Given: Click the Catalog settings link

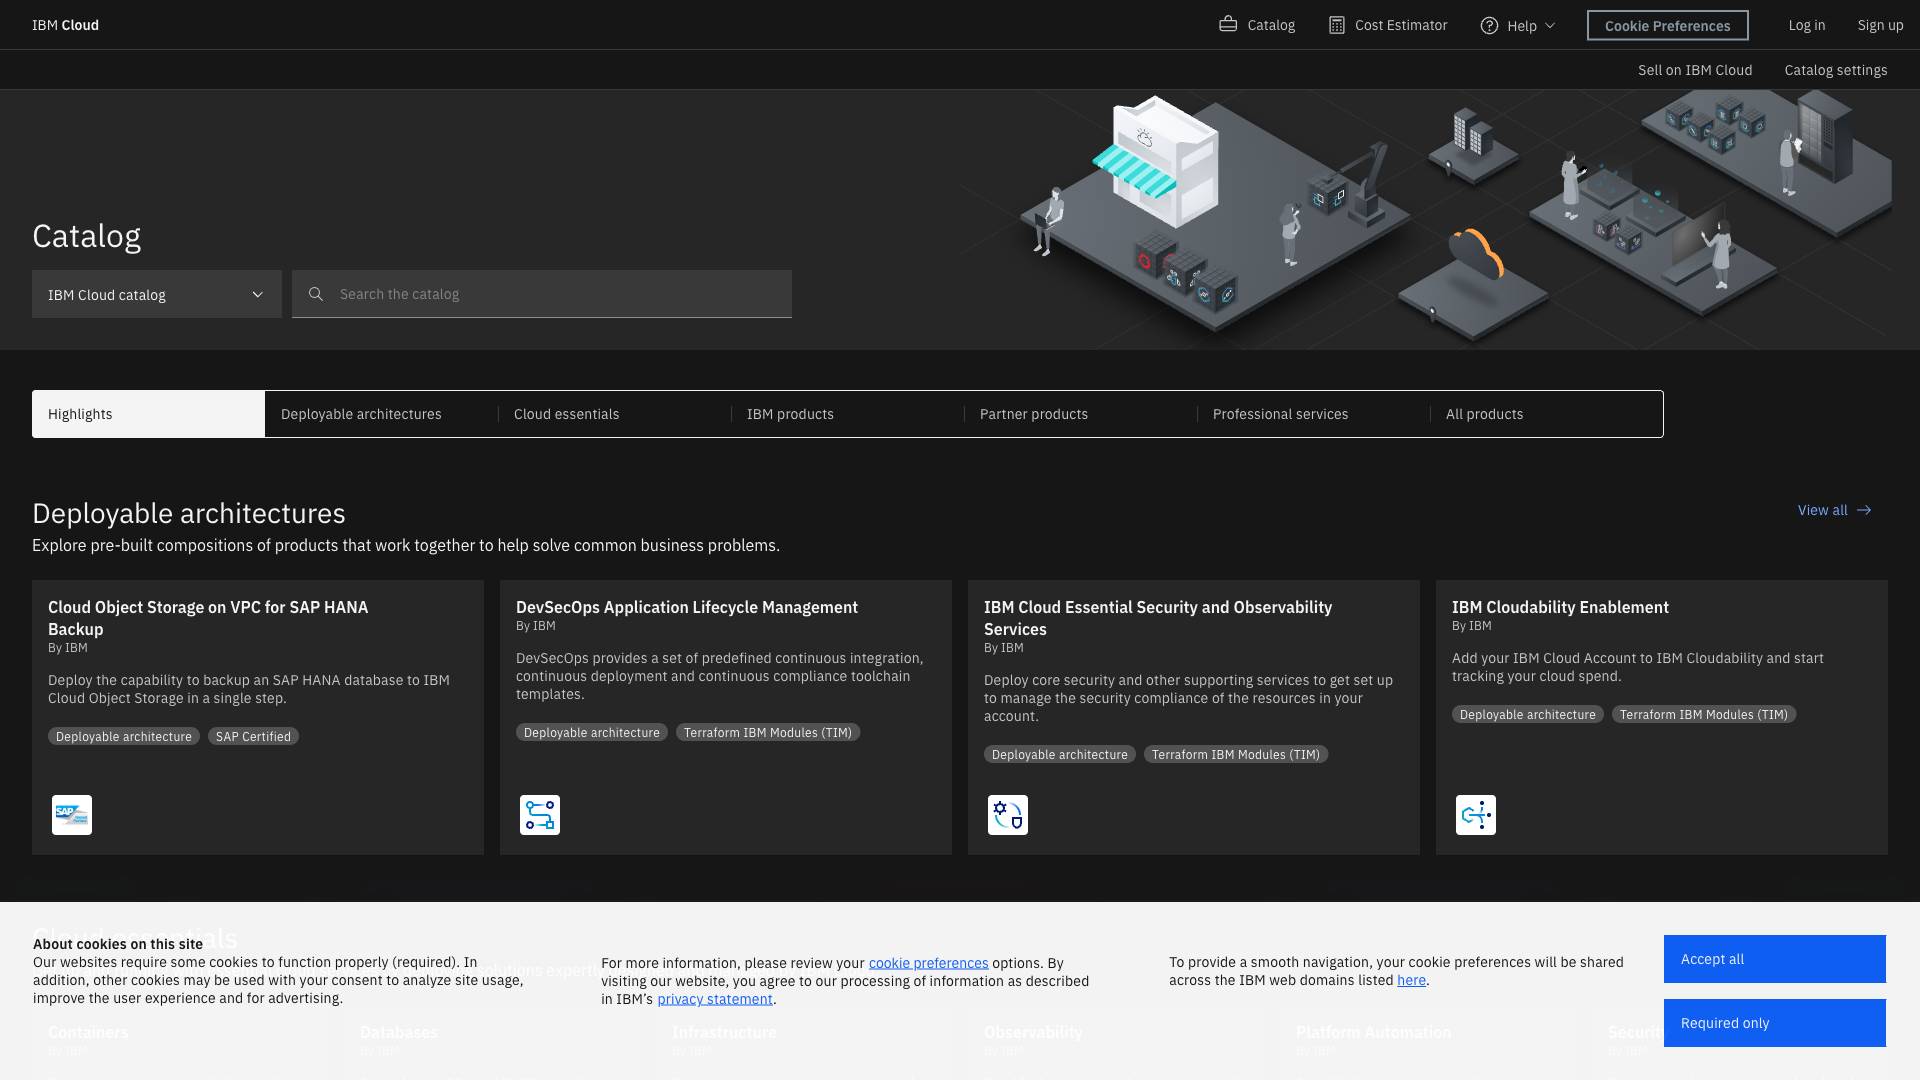Looking at the screenshot, I should [x=1835, y=70].
